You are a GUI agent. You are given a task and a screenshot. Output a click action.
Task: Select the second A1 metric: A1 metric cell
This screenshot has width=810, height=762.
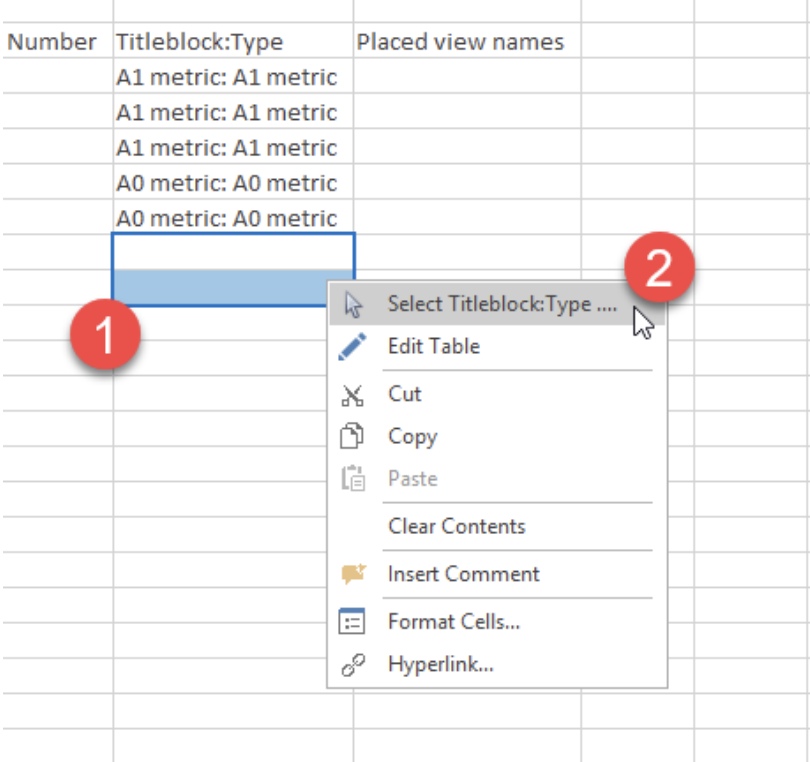click(x=233, y=112)
